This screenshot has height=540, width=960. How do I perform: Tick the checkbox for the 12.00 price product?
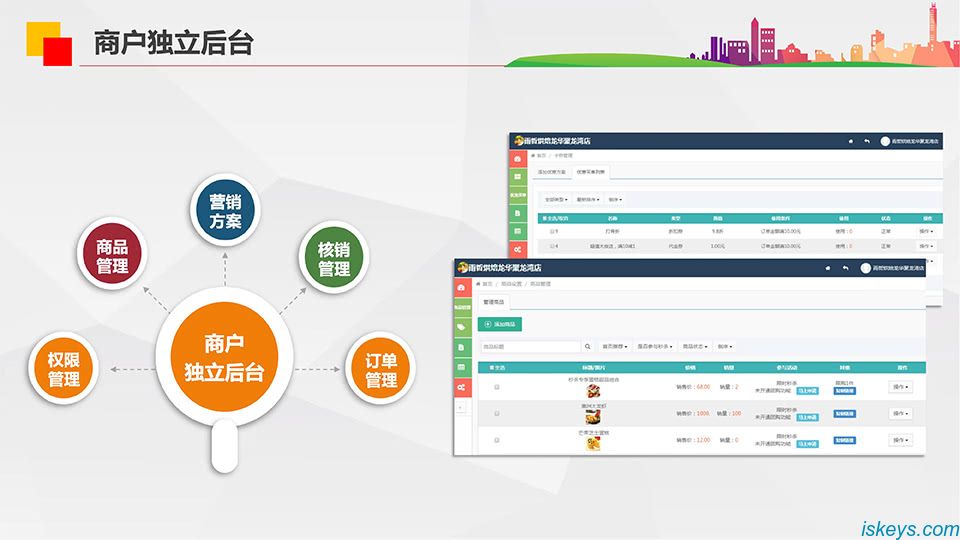(497, 440)
